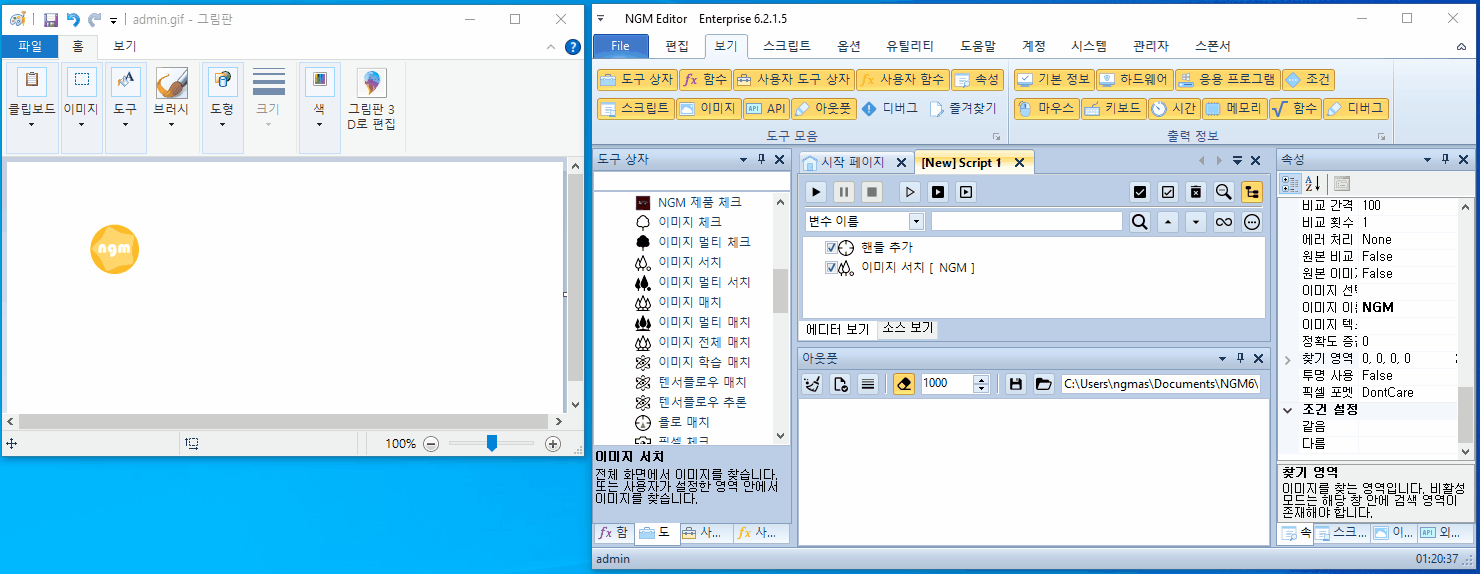1480x574 pixels.
Task: Switch to the 시작 페이지 document tab
Action: tap(852, 162)
